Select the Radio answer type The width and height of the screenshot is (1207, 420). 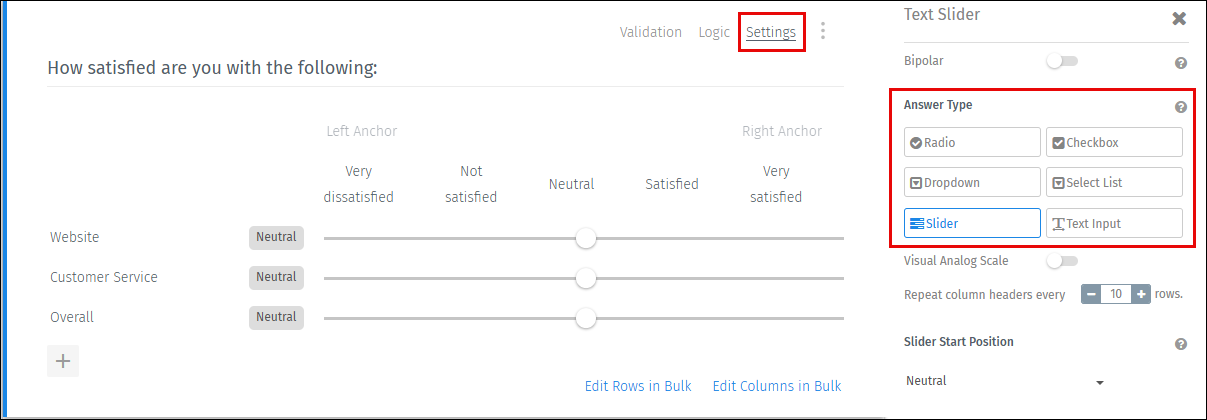click(x=972, y=143)
